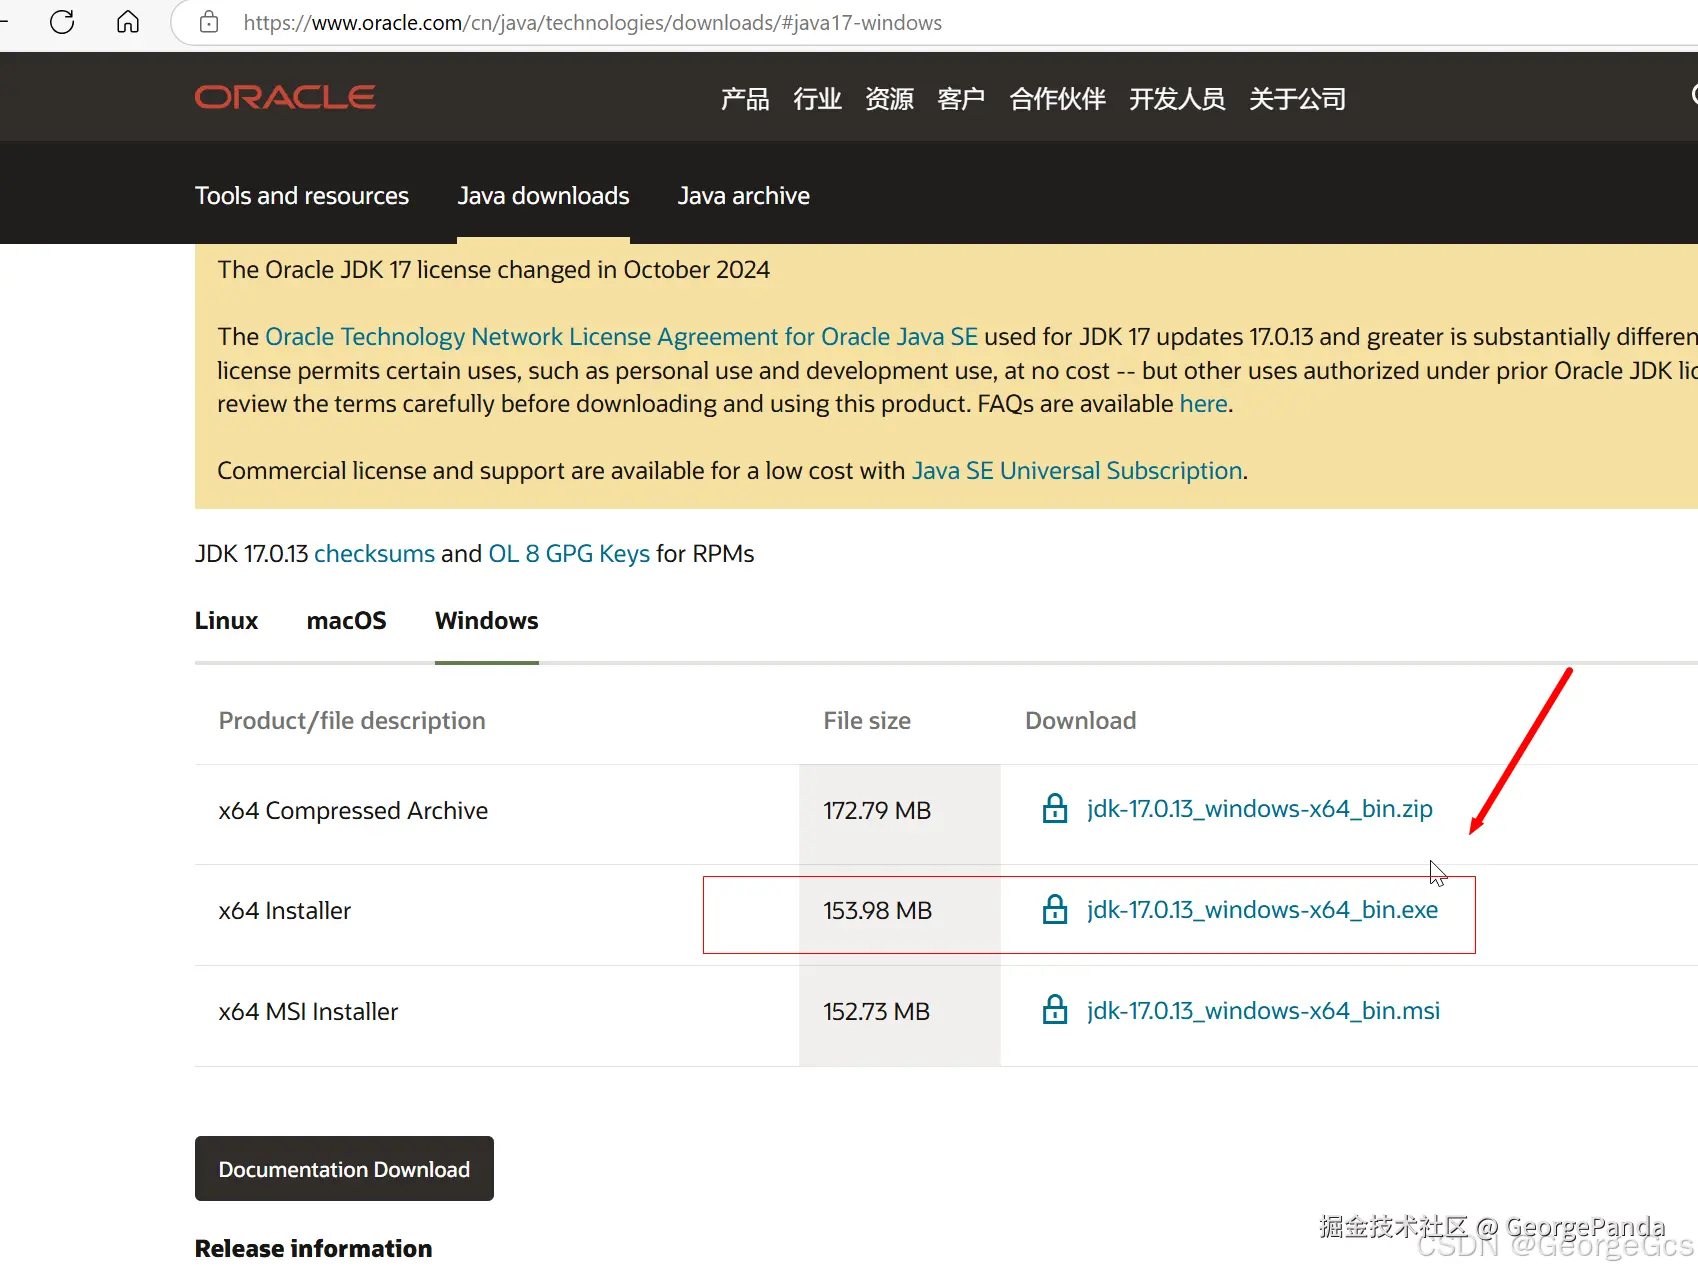1698x1275 pixels.
Task: Open the 关于公司 navigation menu
Action: pyautogui.click(x=1297, y=99)
